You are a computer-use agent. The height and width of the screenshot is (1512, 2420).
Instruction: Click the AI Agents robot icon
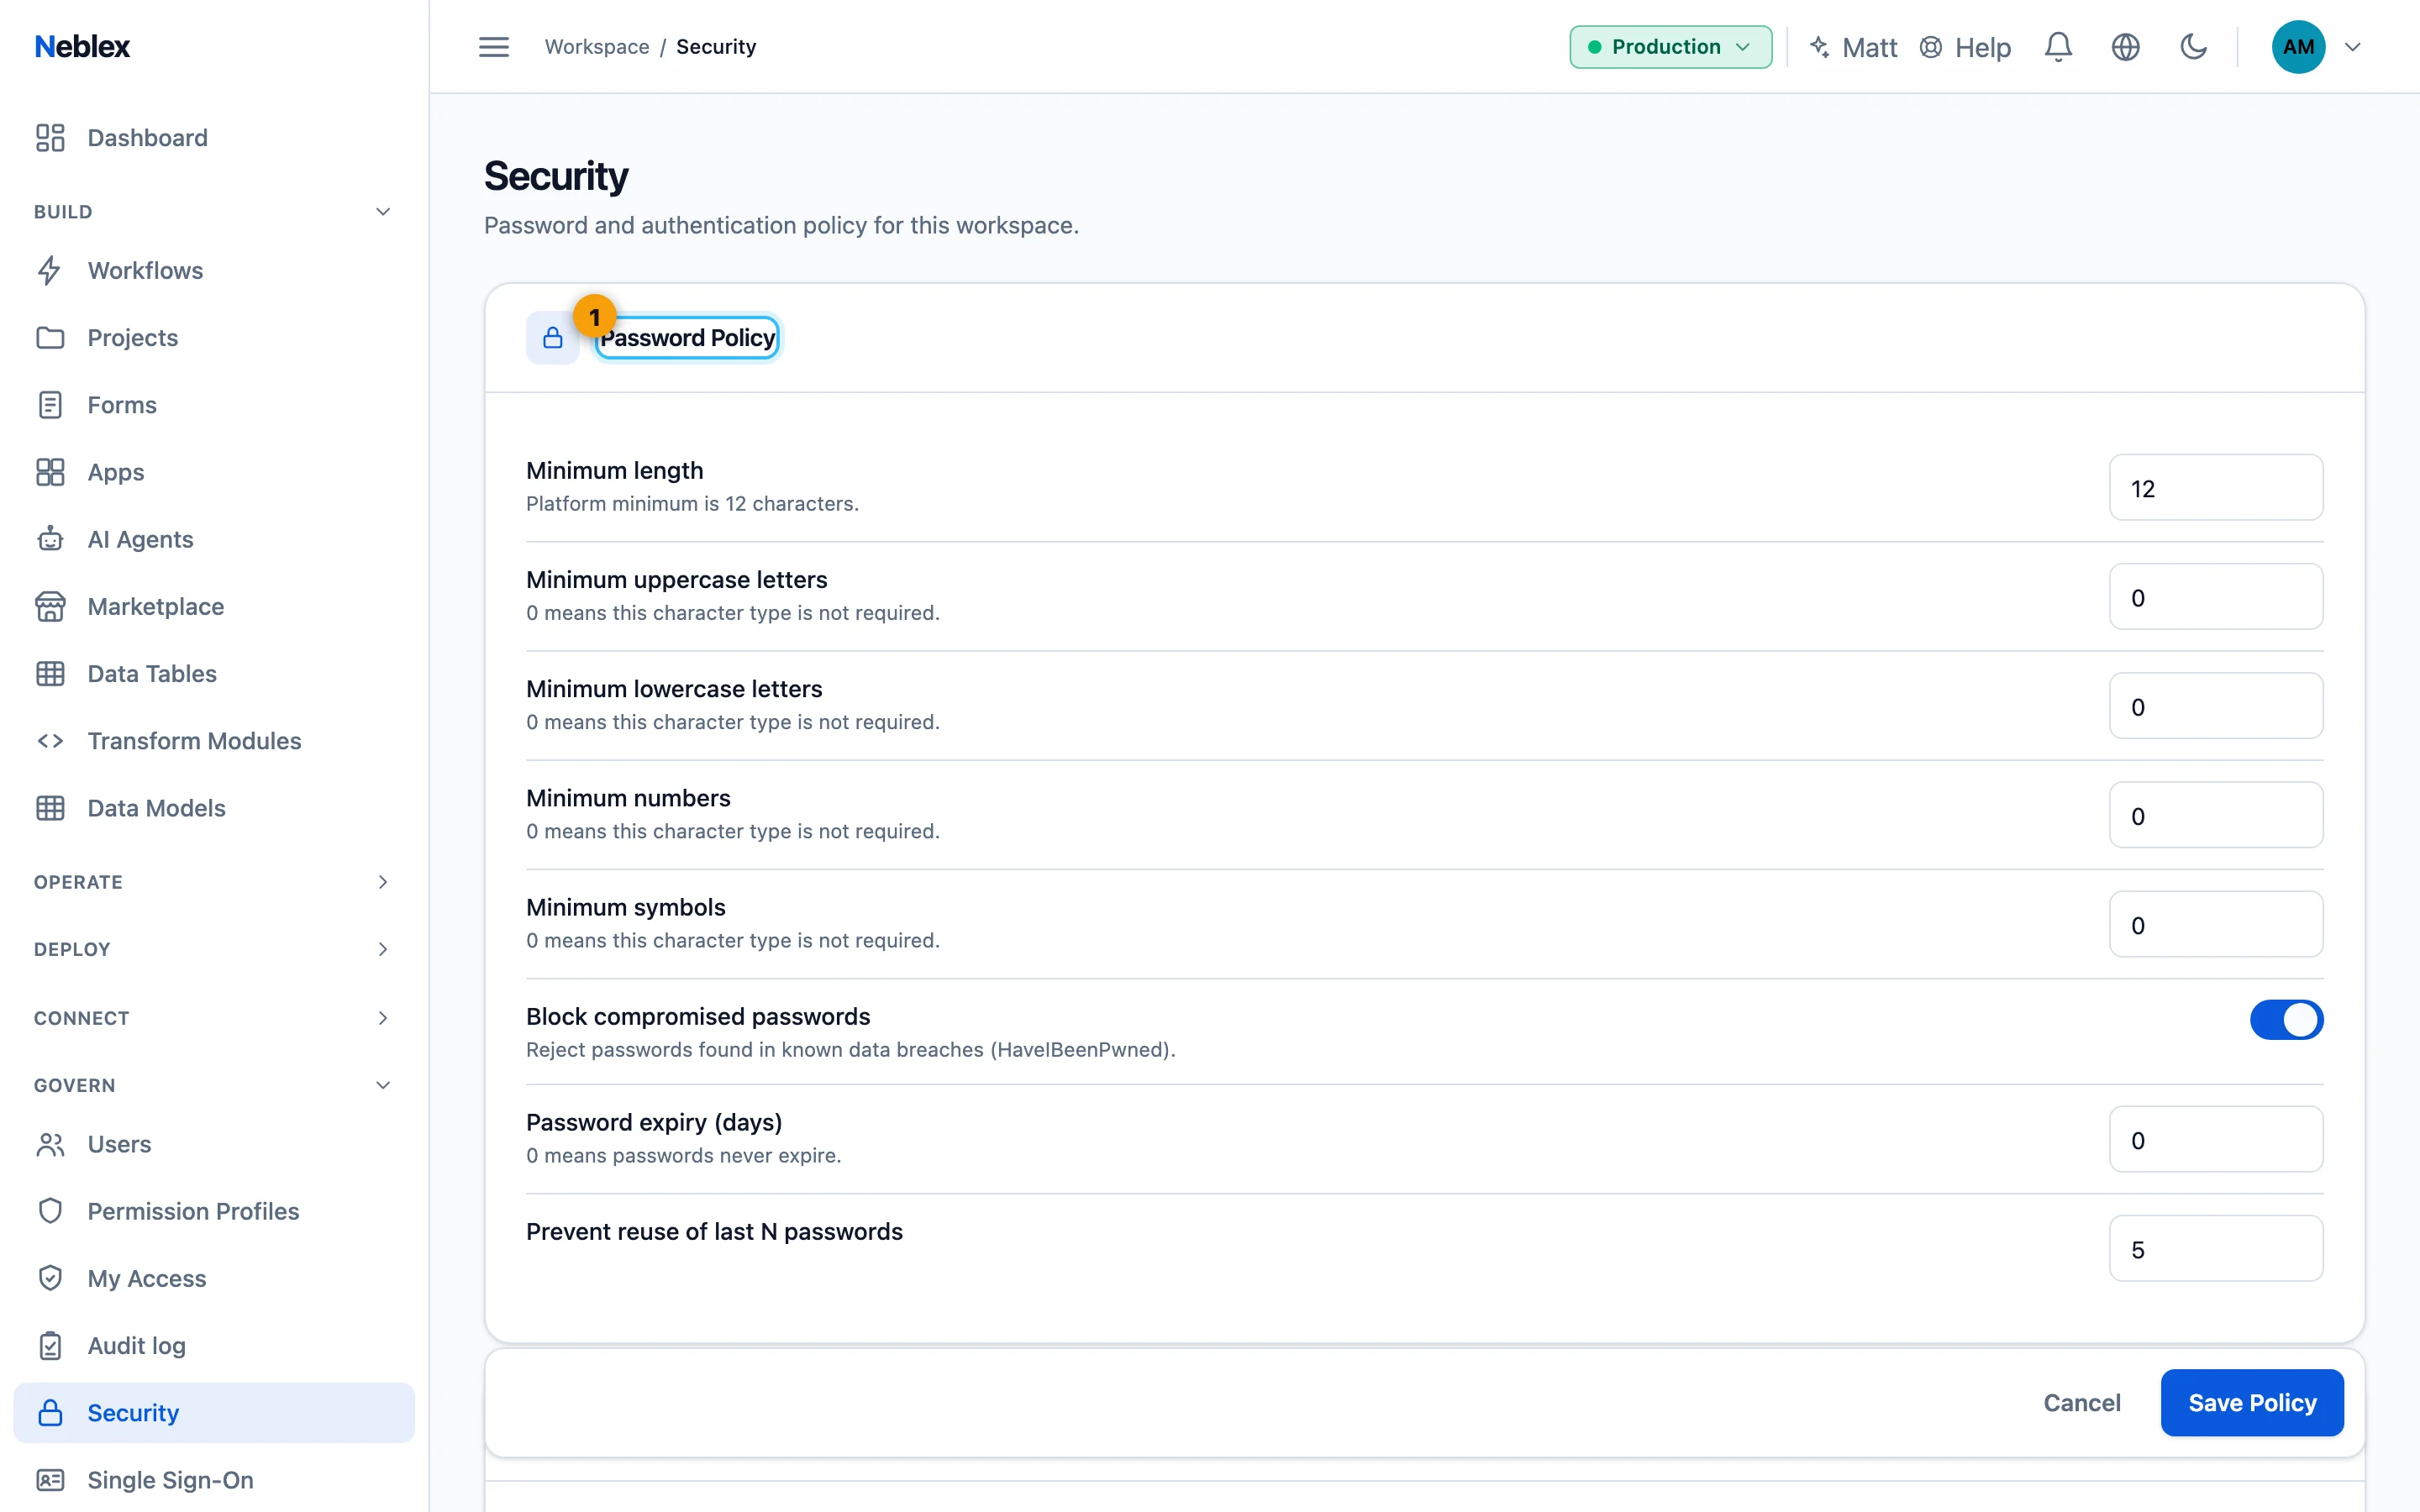point(50,539)
